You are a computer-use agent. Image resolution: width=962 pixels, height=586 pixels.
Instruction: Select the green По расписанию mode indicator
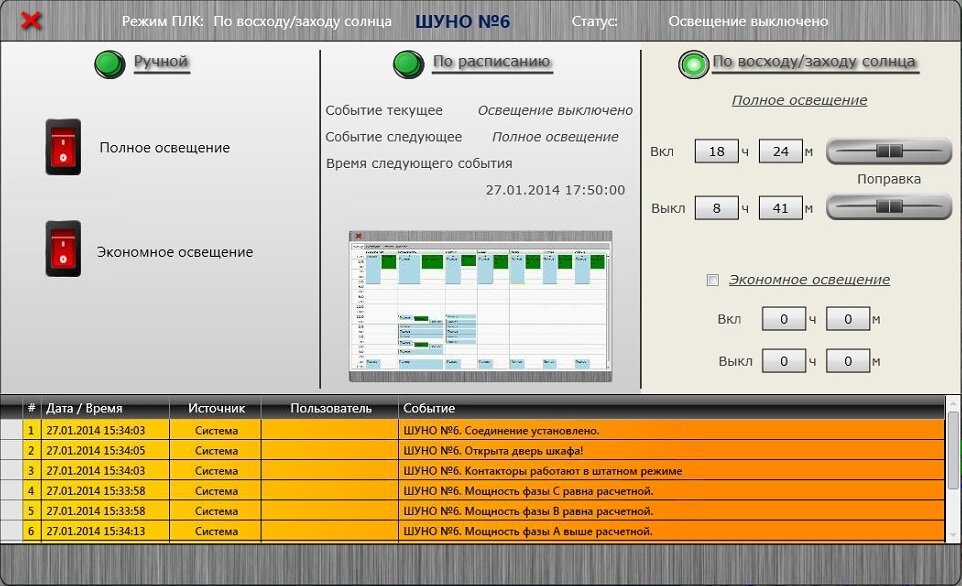(x=408, y=64)
